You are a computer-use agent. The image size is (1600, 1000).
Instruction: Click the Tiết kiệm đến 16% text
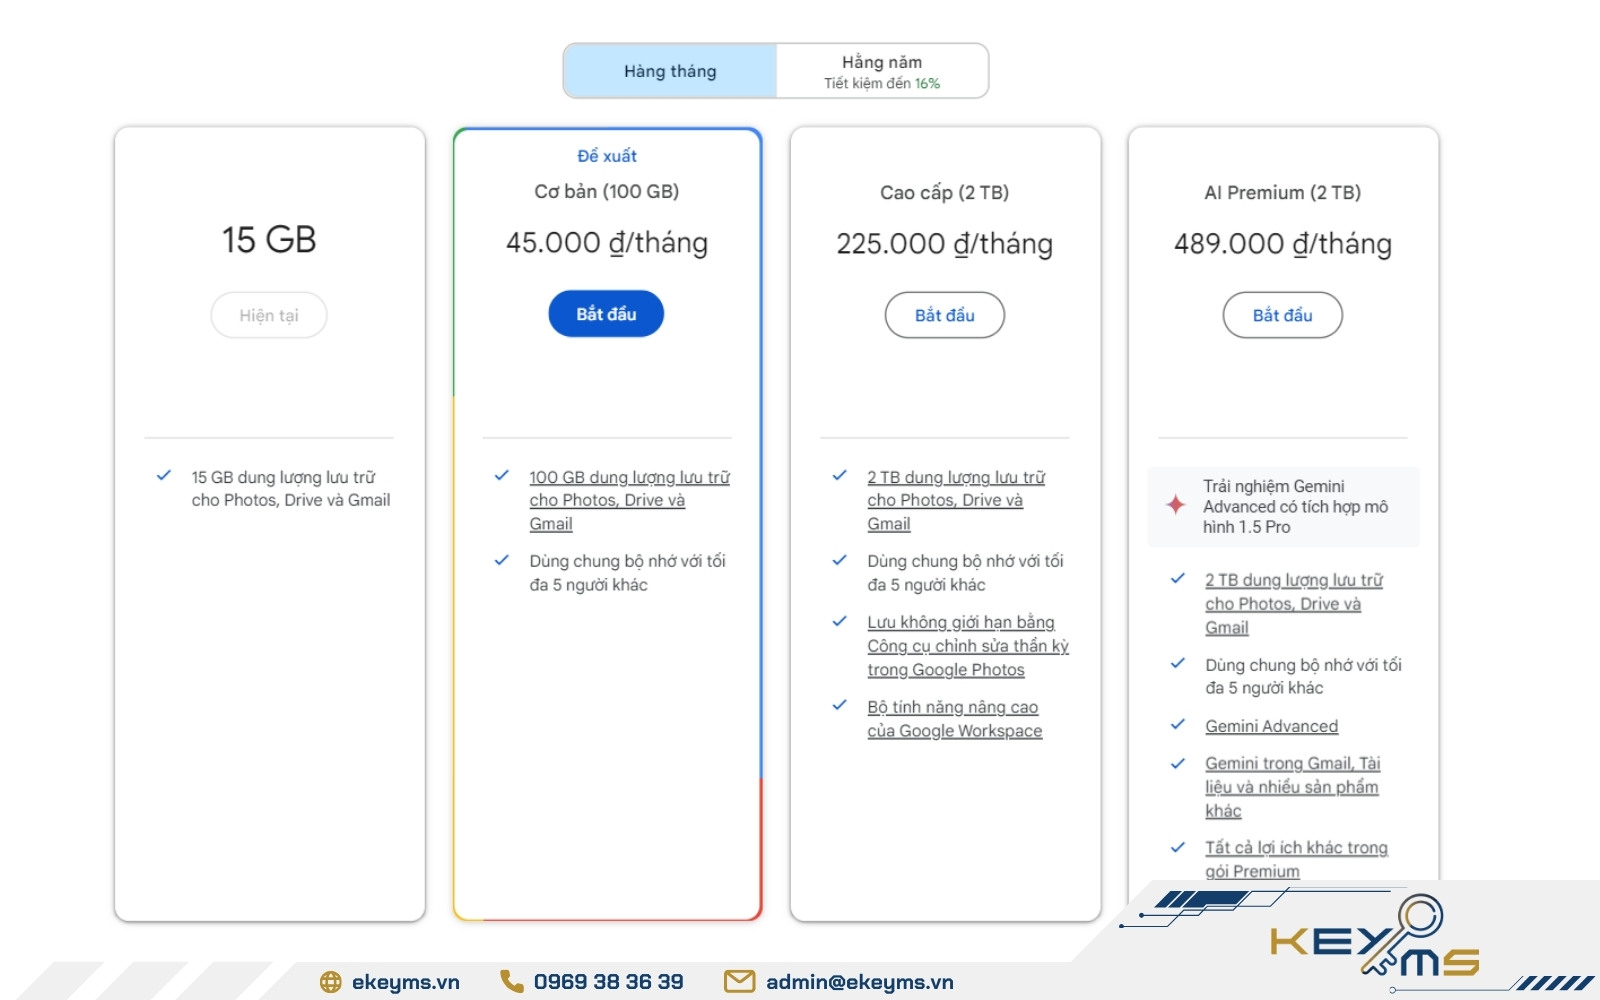coord(882,84)
